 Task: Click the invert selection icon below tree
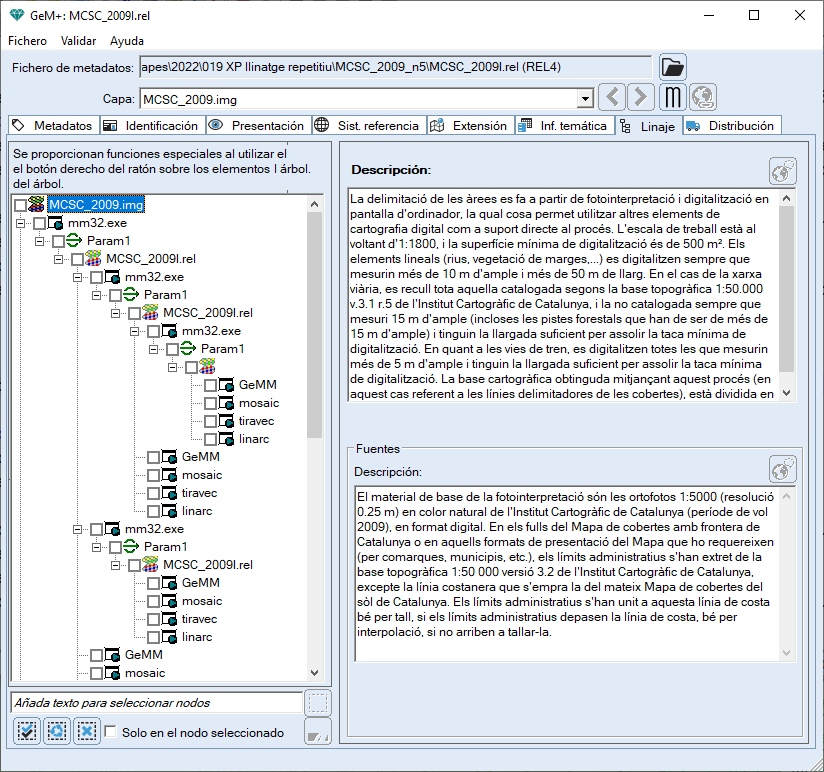point(57,731)
